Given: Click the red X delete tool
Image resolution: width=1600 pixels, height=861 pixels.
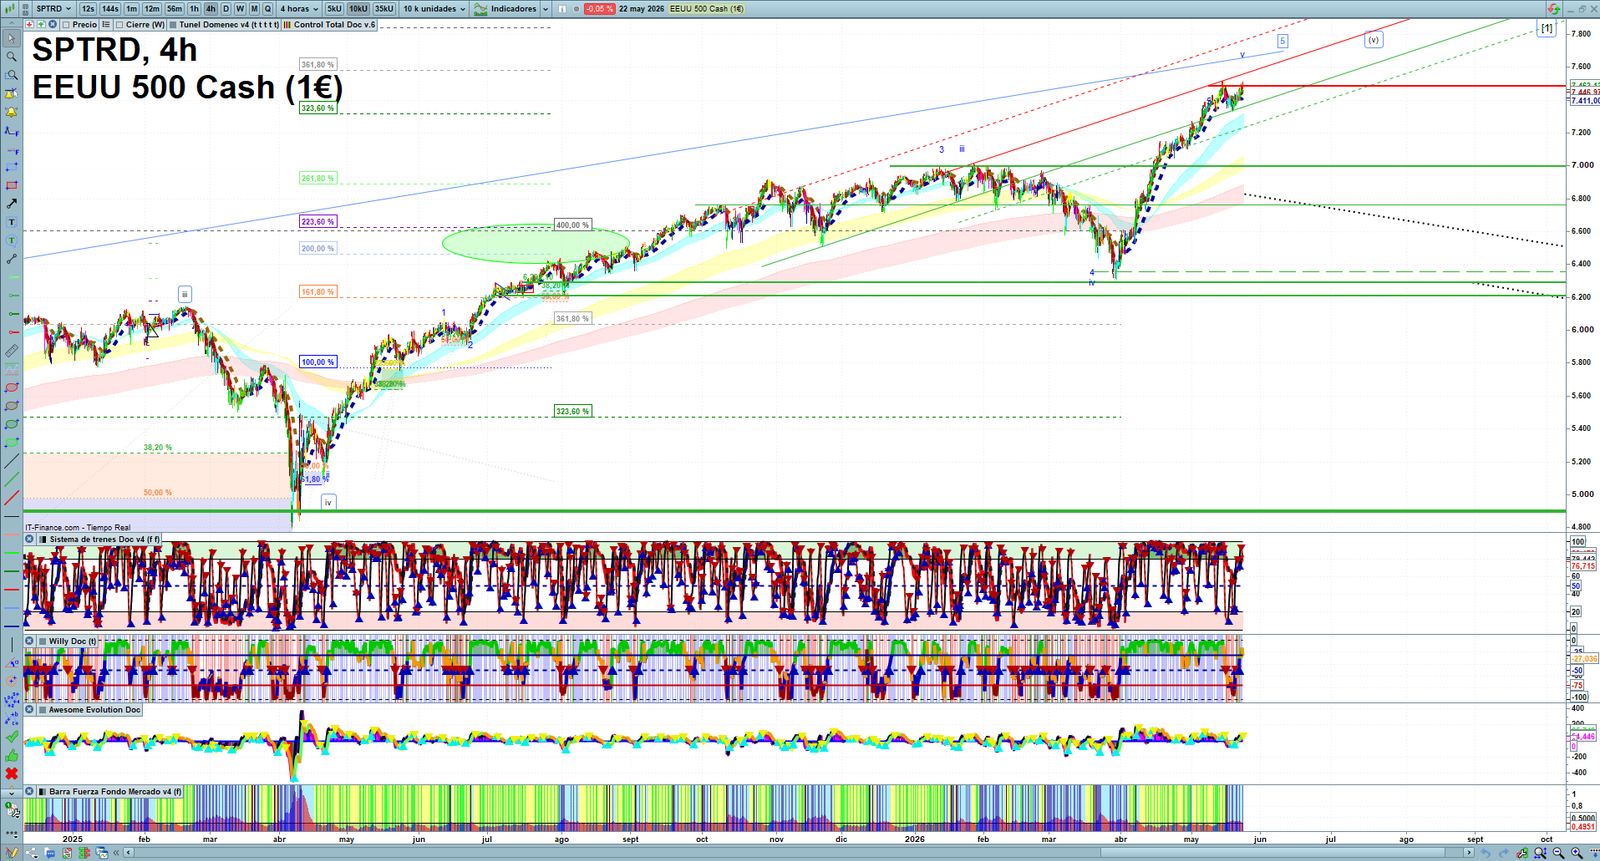Looking at the screenshot, I should coord(12,774).
